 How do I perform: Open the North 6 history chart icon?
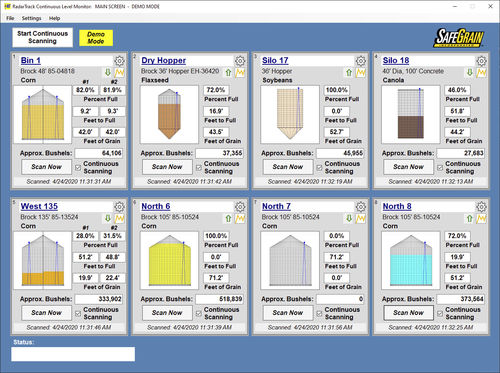[x=240, y=219]
